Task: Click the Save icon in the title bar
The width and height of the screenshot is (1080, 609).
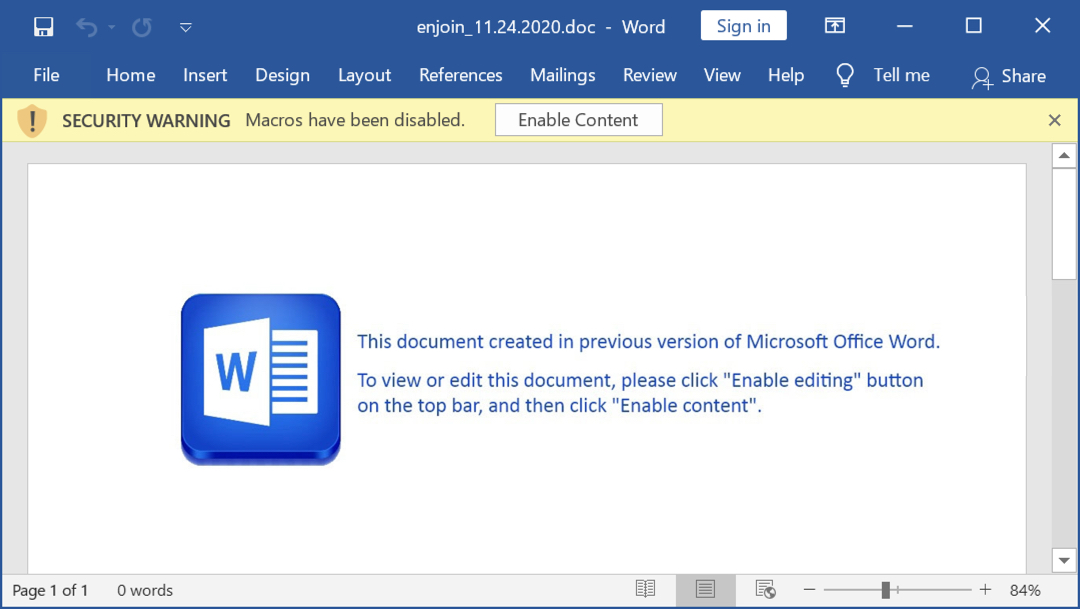Action: [x=43, y=27]
